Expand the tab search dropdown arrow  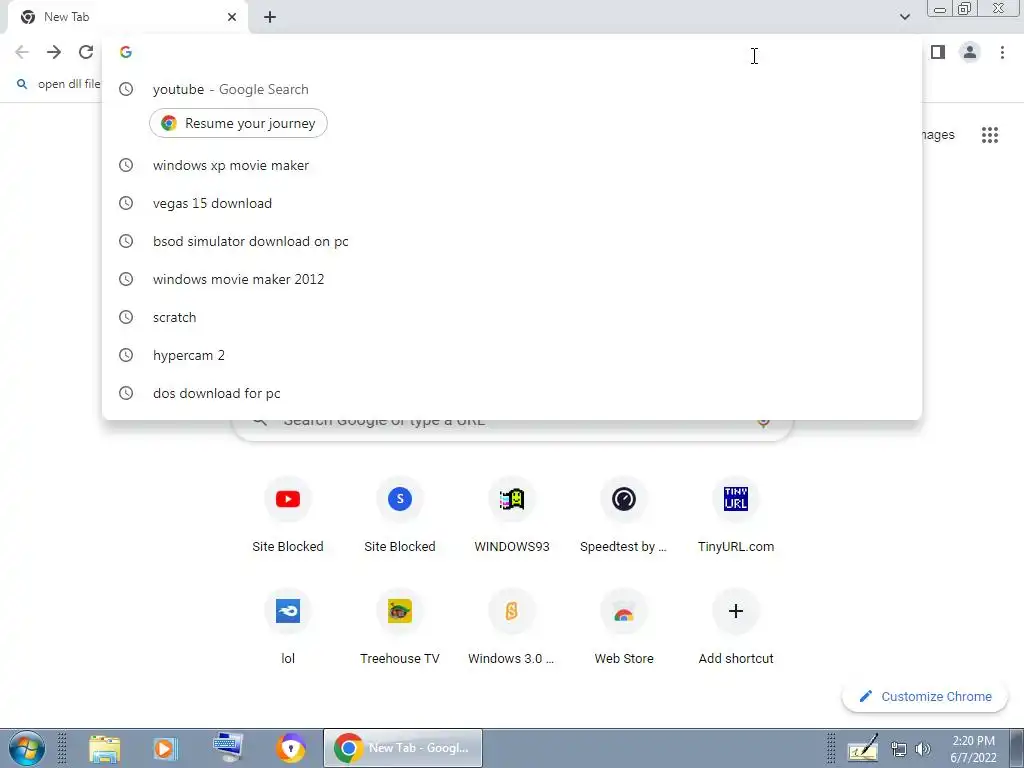(904, 17)
